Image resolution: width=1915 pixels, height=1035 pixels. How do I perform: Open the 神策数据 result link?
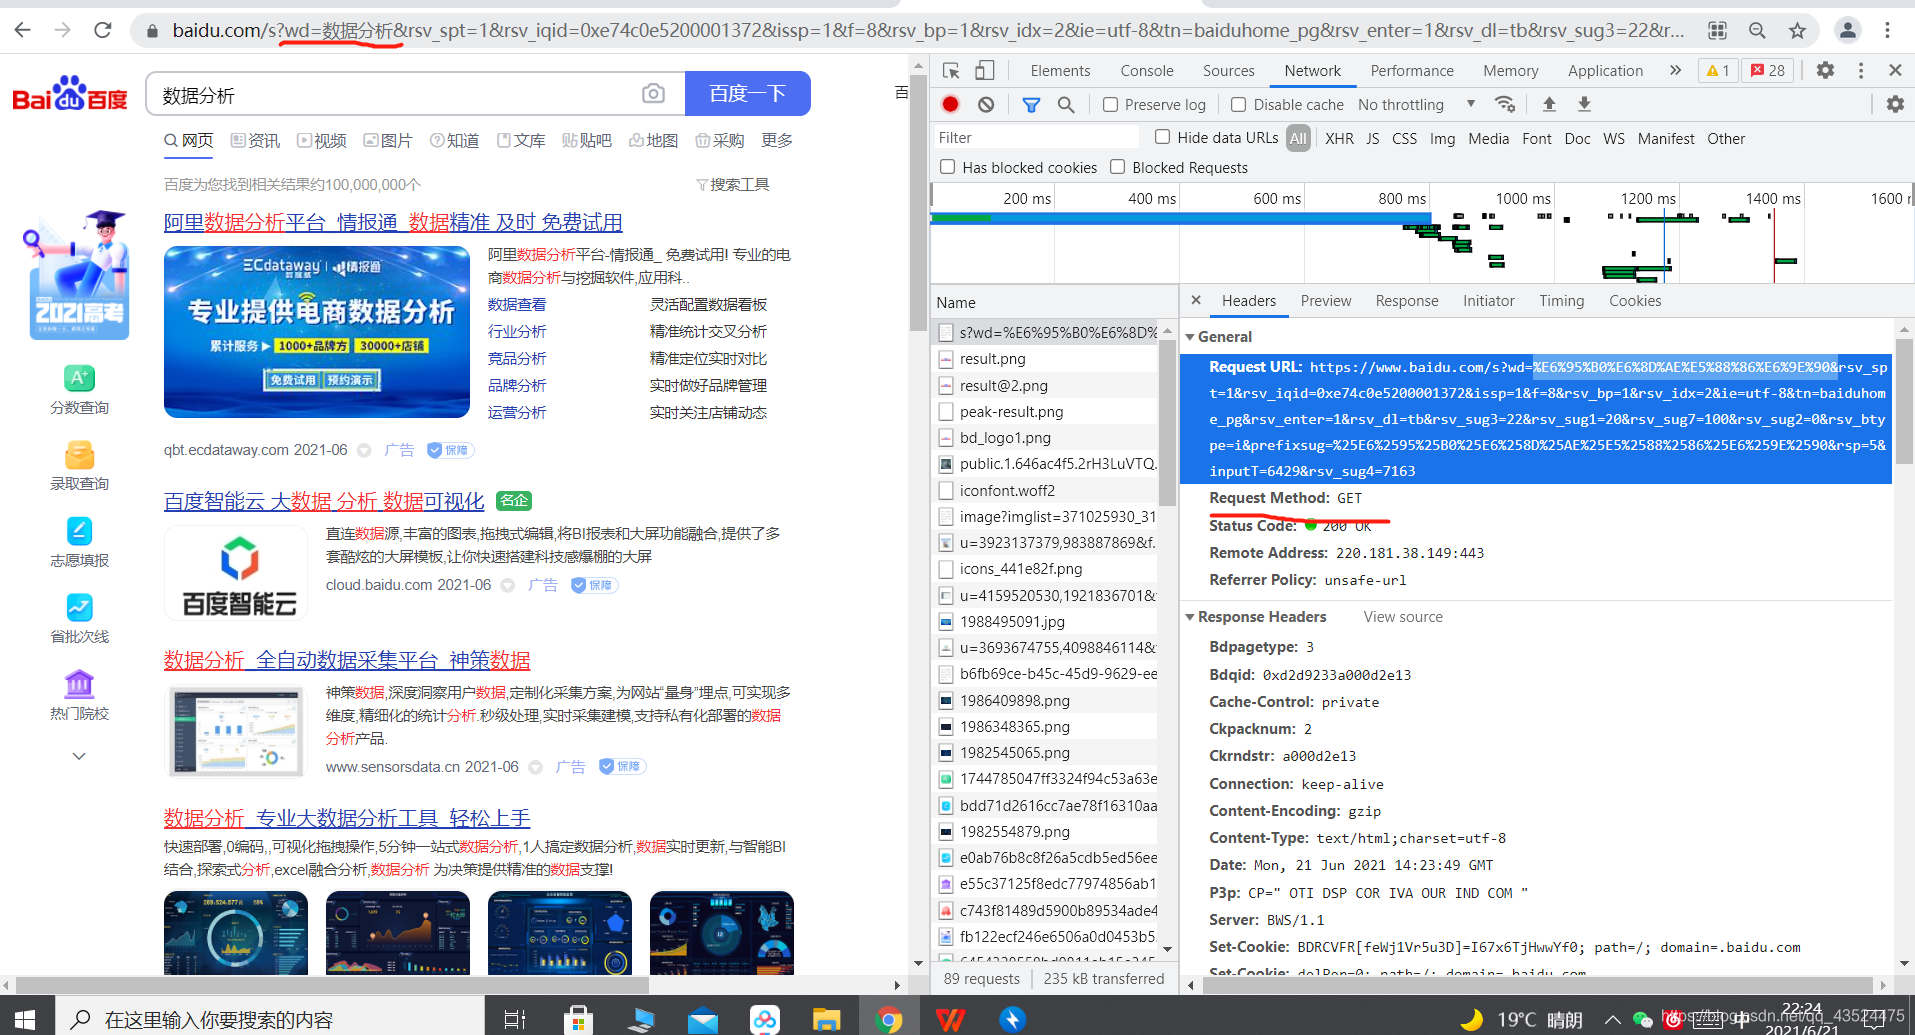tap(347, 660)
